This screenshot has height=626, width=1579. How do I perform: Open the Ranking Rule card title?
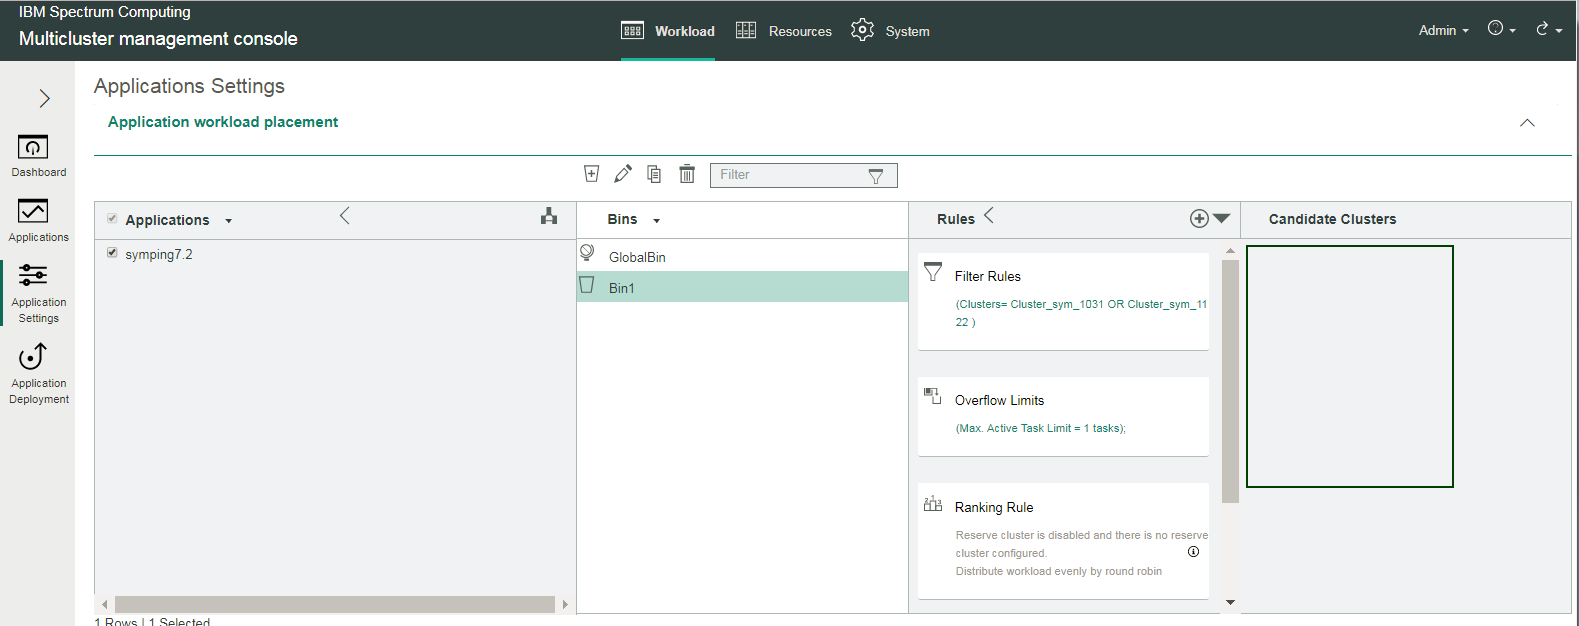coord(994,507)
